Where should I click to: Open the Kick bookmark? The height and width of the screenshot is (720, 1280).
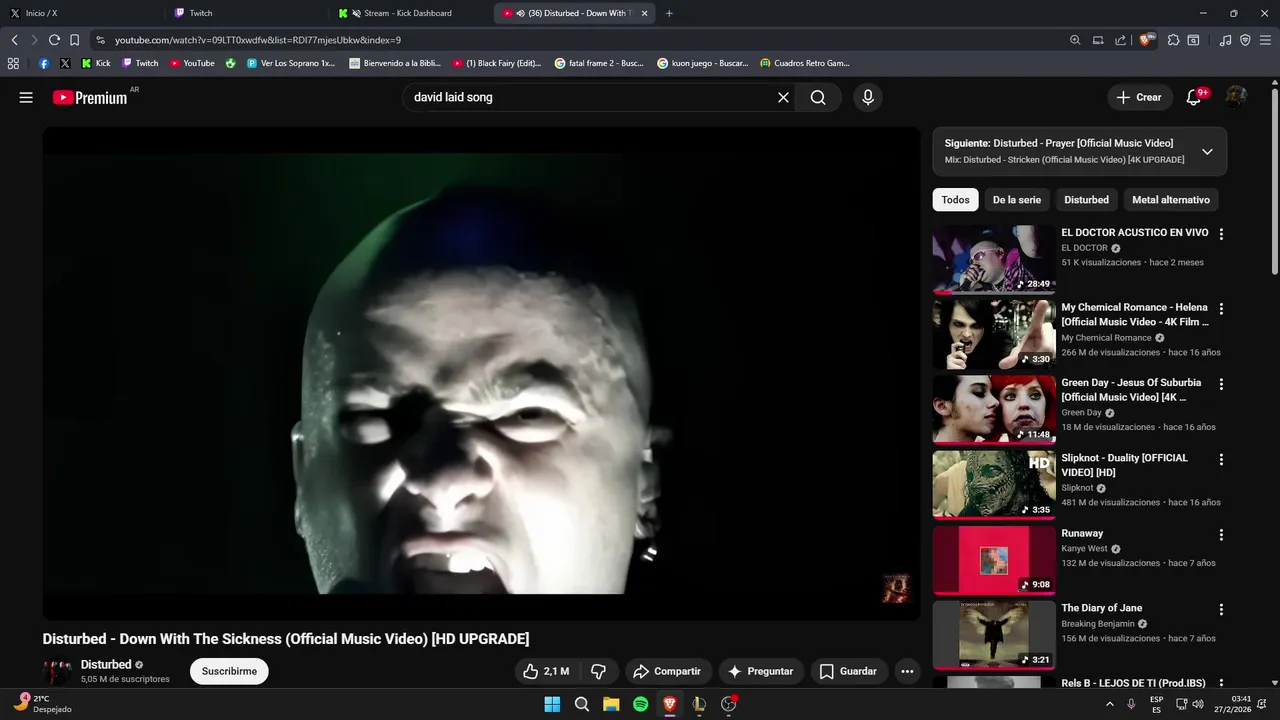pos(96,63)
